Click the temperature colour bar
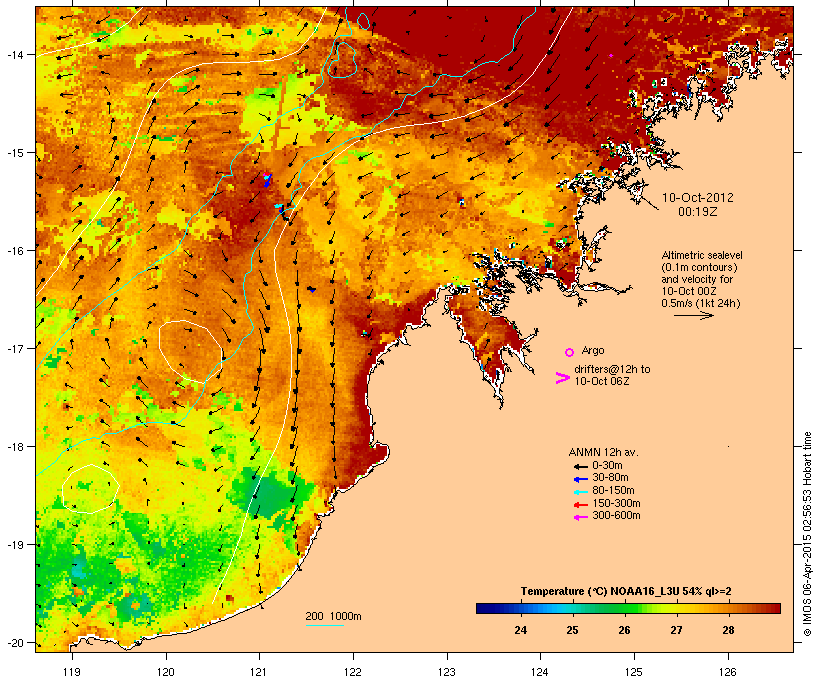The height and width of the screenshot is (680, 820). [628, 608]
